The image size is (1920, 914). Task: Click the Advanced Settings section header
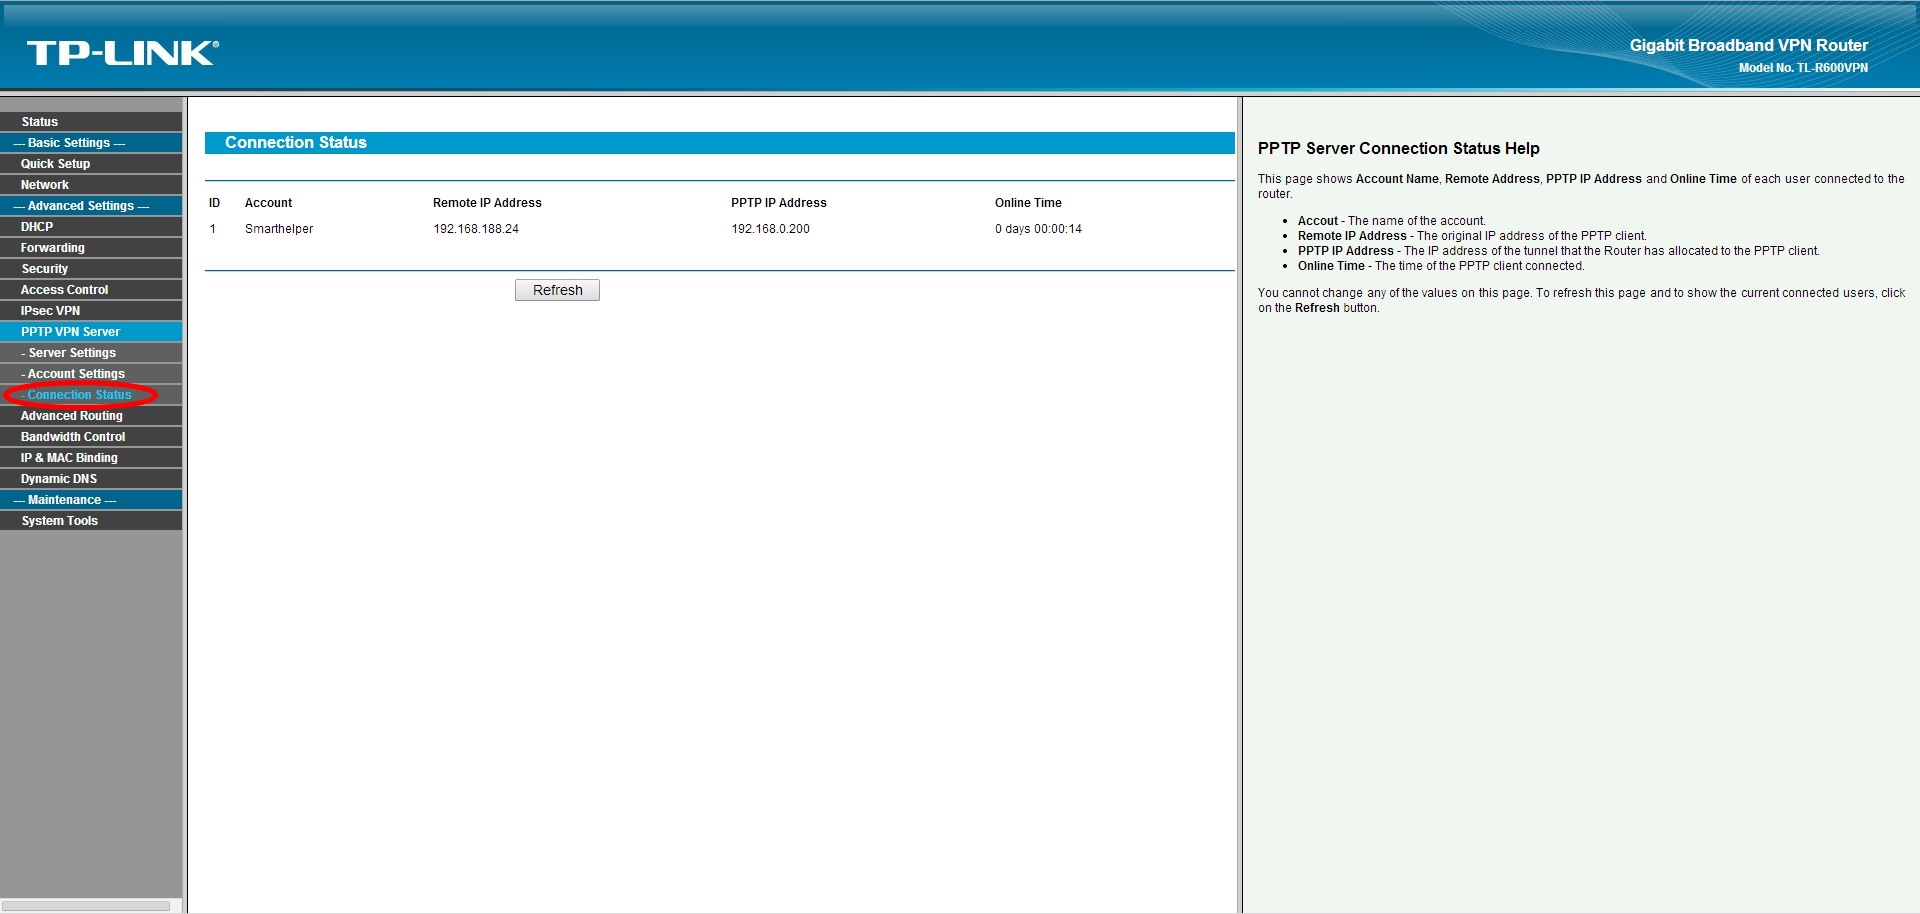pos(91,206)
